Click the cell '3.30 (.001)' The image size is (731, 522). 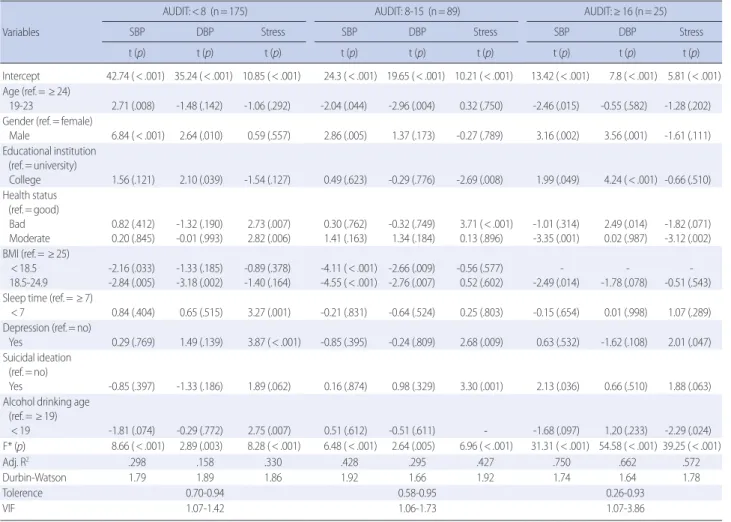pos(481,386)
